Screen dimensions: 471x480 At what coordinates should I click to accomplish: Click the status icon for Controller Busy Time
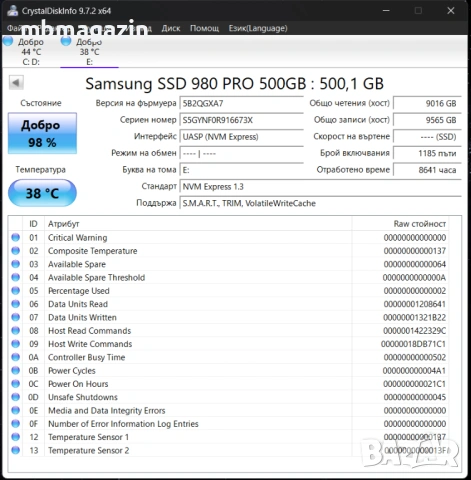[15, 357]
